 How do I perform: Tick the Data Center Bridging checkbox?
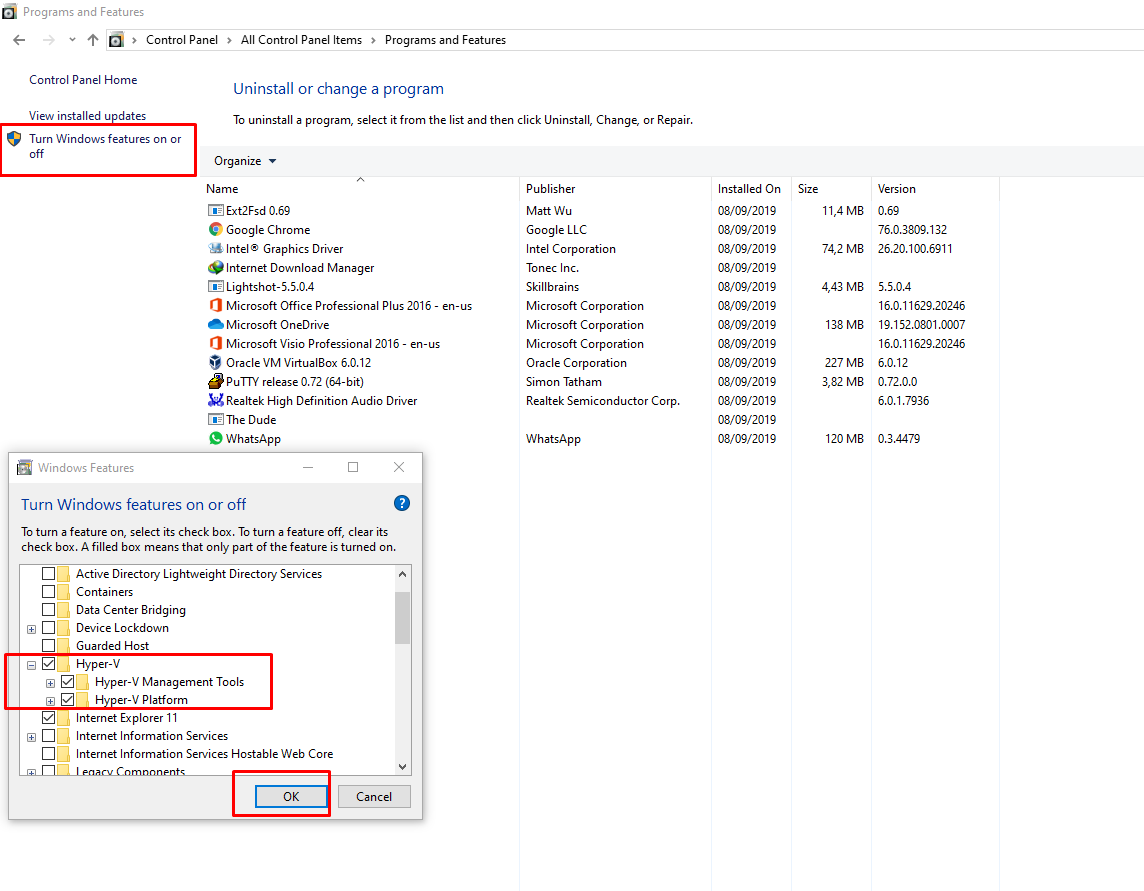click(x=48, y=610)
